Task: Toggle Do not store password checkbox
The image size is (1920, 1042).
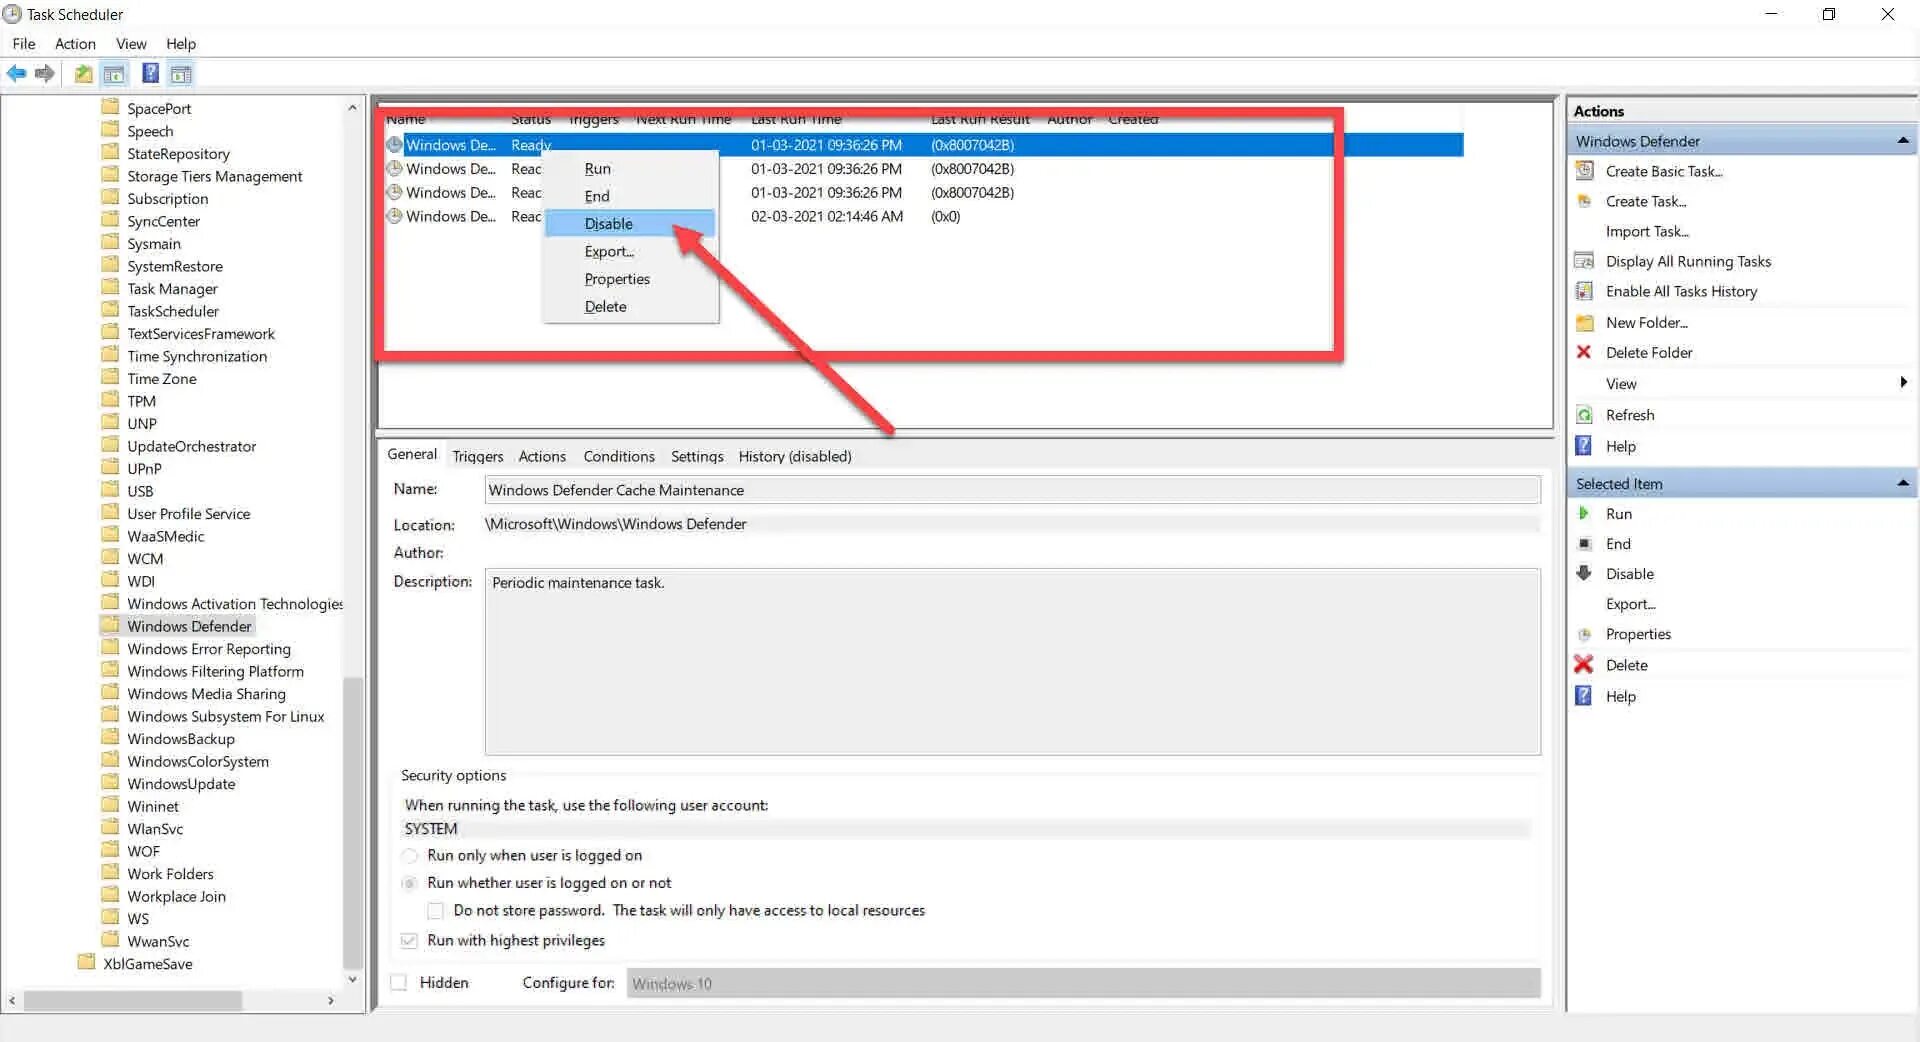Action: (436, 910)
